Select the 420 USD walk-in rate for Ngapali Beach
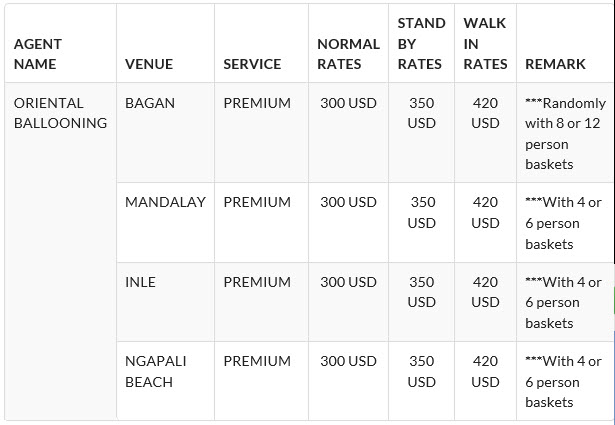The width and height of the screenshot is (615, 425). [x=485, y=371]
